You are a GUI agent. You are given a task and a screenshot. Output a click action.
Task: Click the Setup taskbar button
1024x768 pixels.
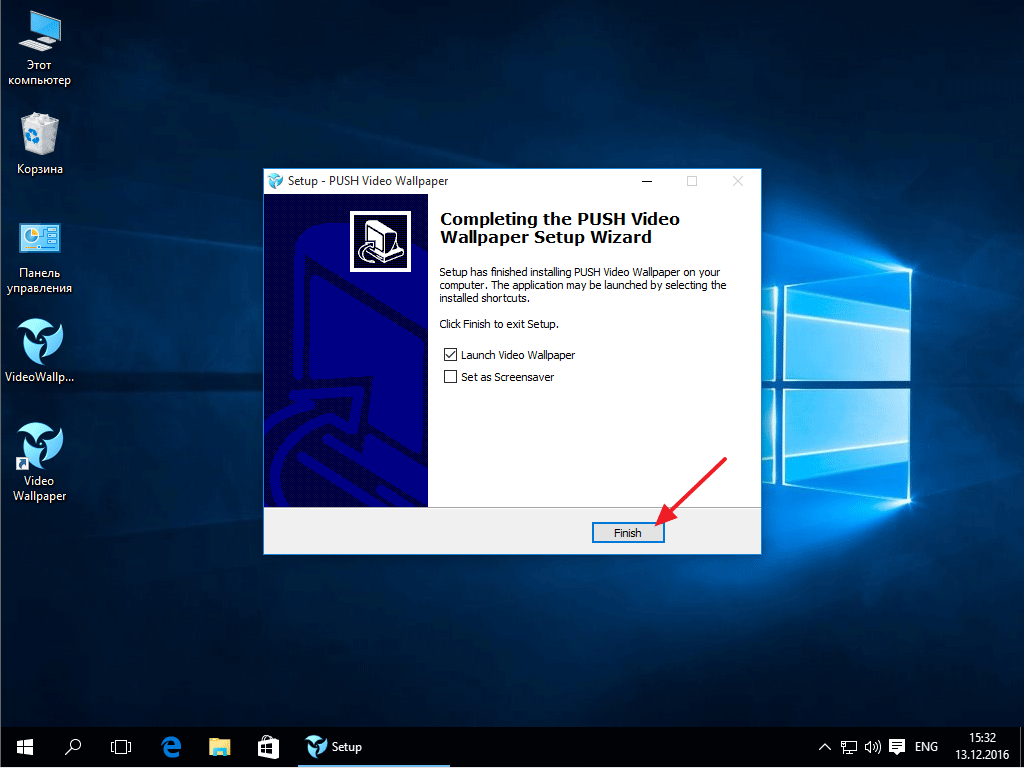pos(335,747)
